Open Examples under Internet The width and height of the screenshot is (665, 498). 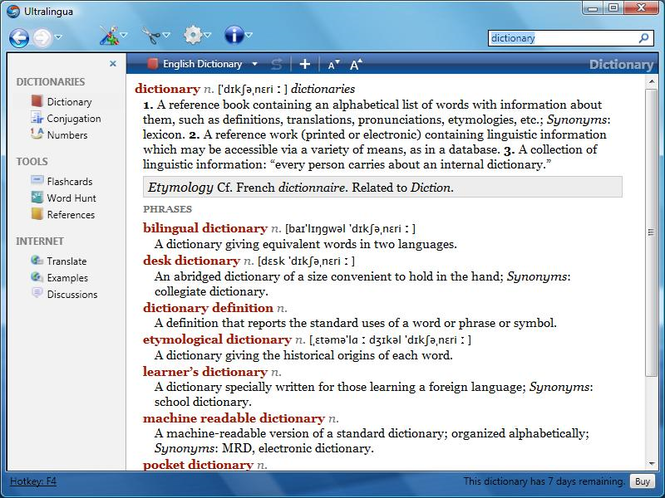click(59, 277)
